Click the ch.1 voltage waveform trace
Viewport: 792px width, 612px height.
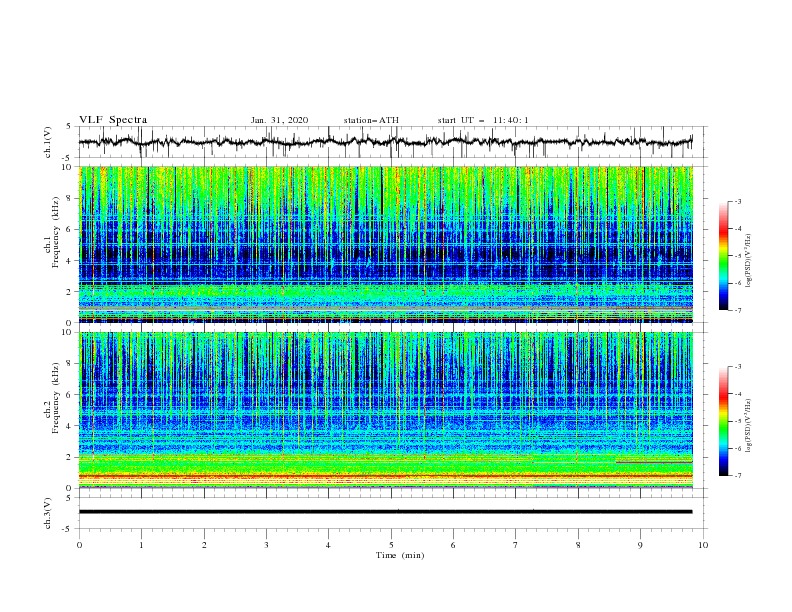[x=385, y=142]
